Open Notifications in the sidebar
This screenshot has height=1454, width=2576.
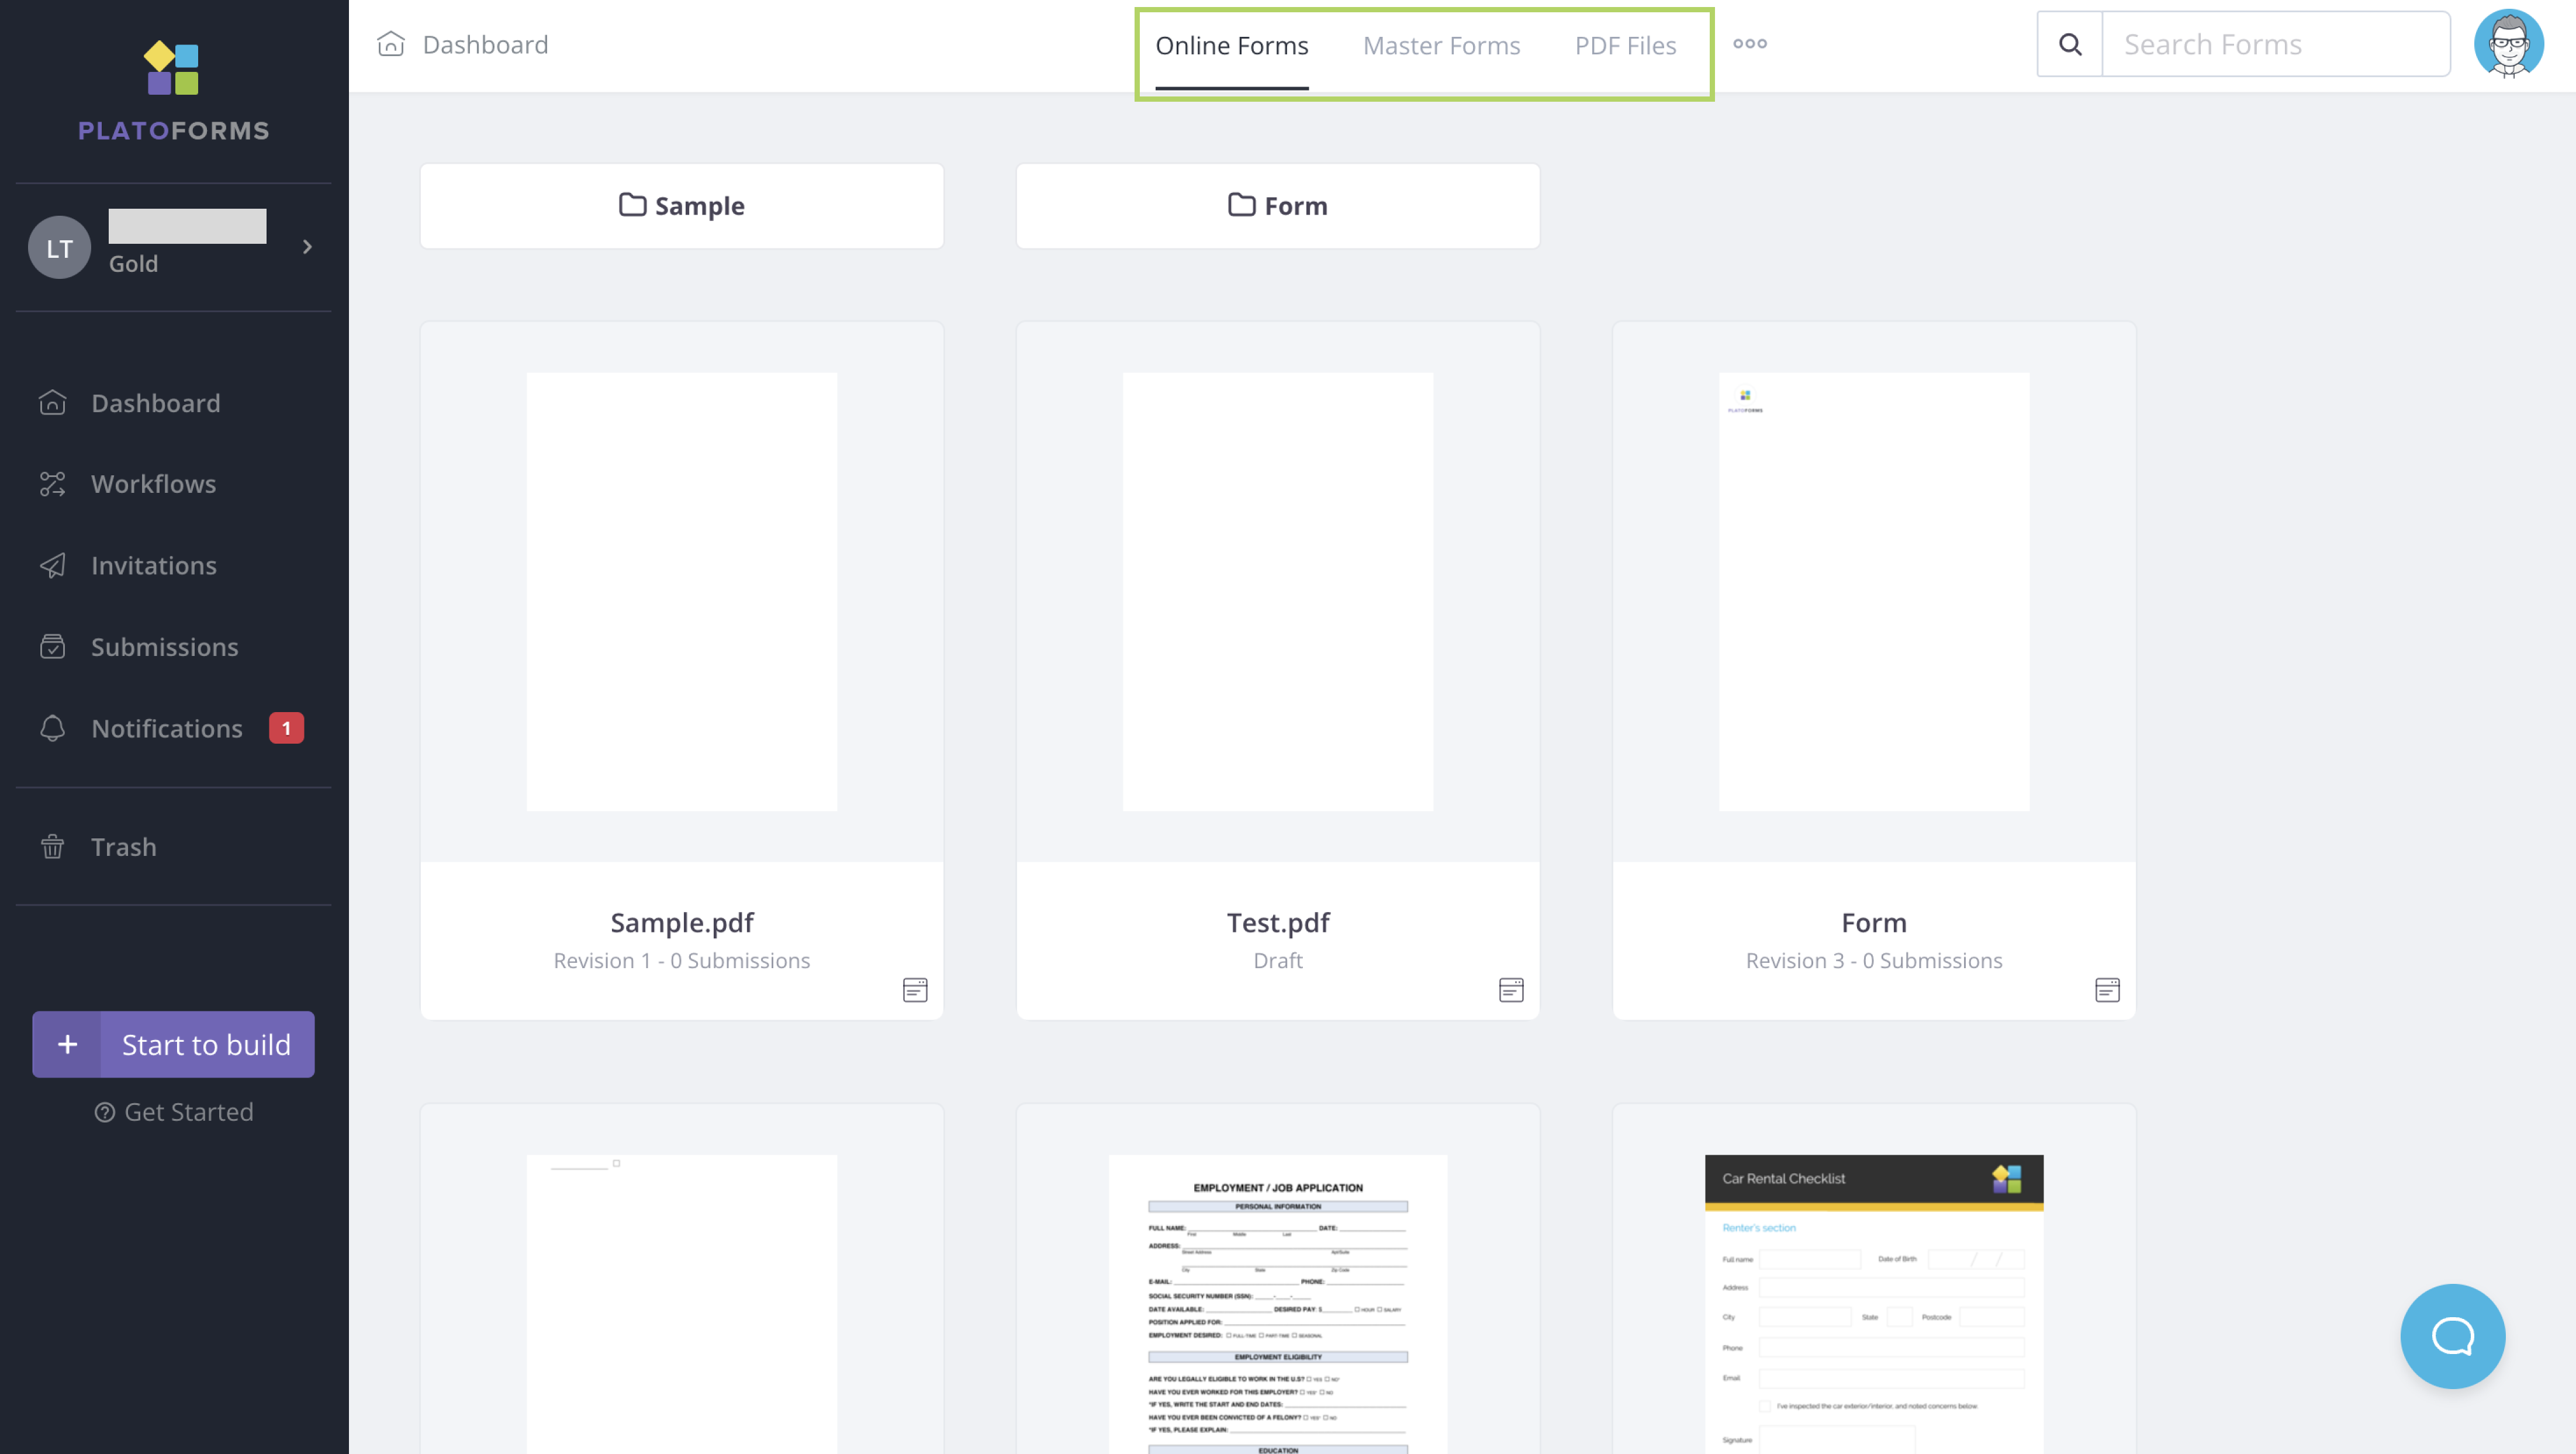[x=166, y=728]
